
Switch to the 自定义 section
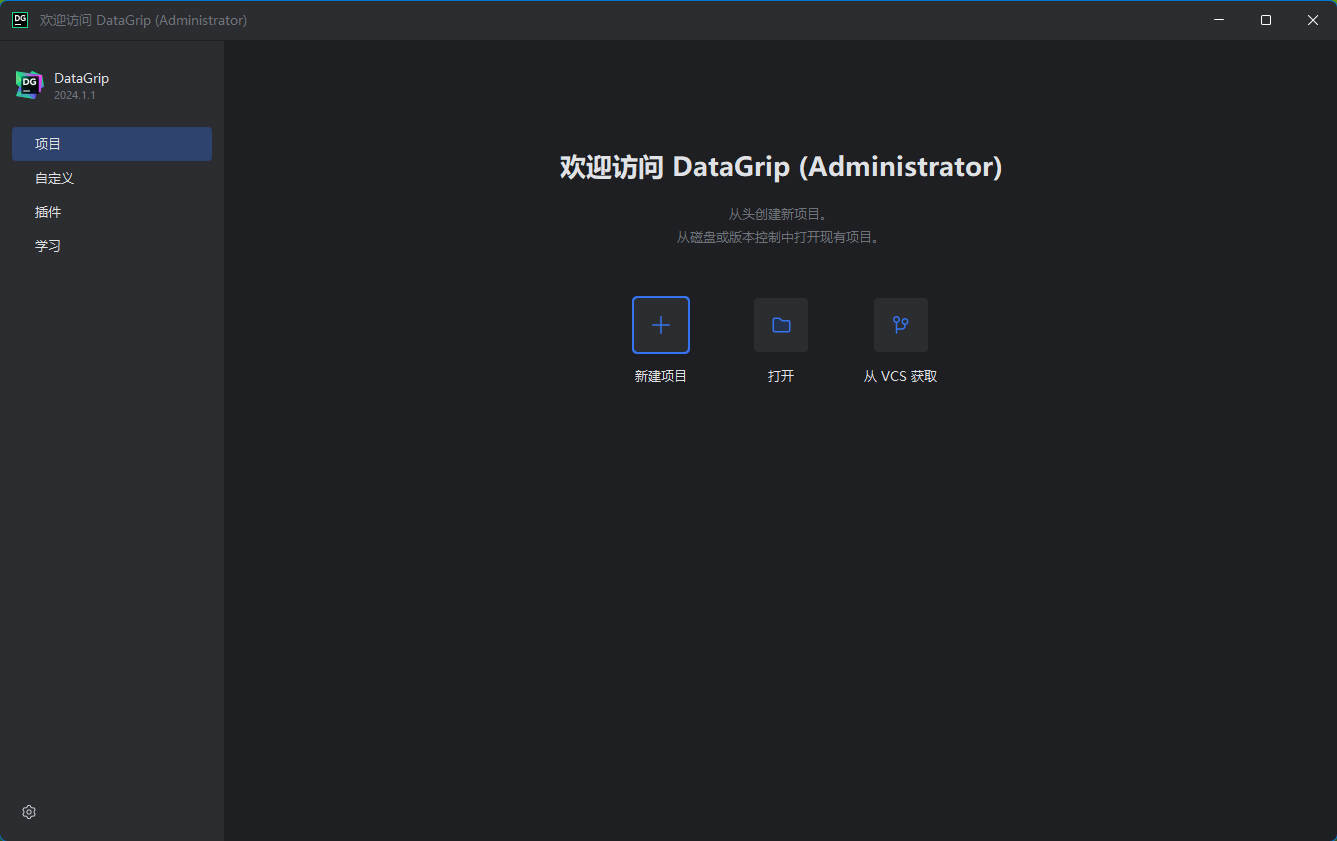tap(54, 177)
